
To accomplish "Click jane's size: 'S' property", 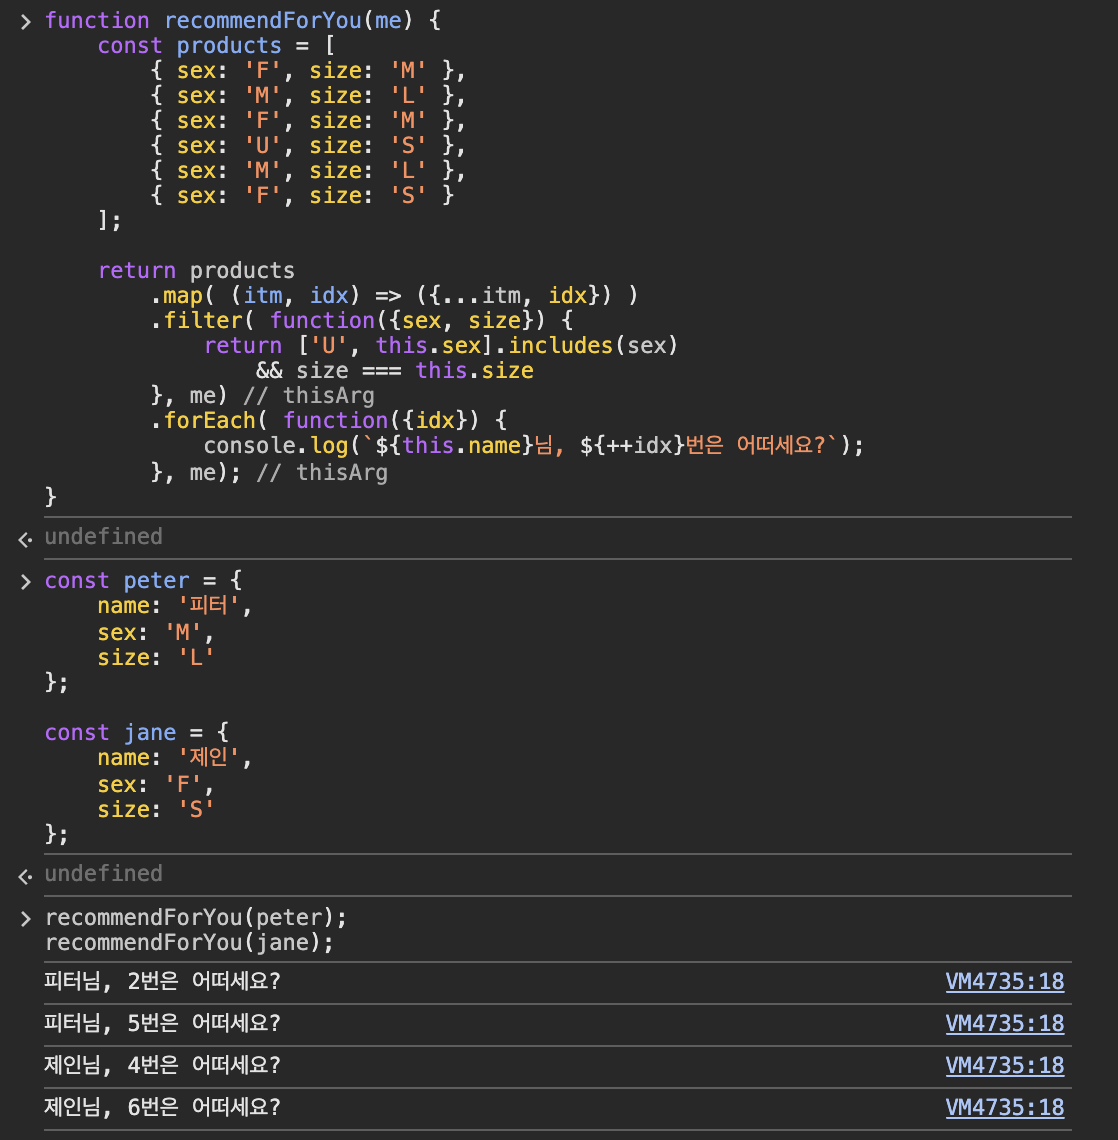I will [156, 810].
